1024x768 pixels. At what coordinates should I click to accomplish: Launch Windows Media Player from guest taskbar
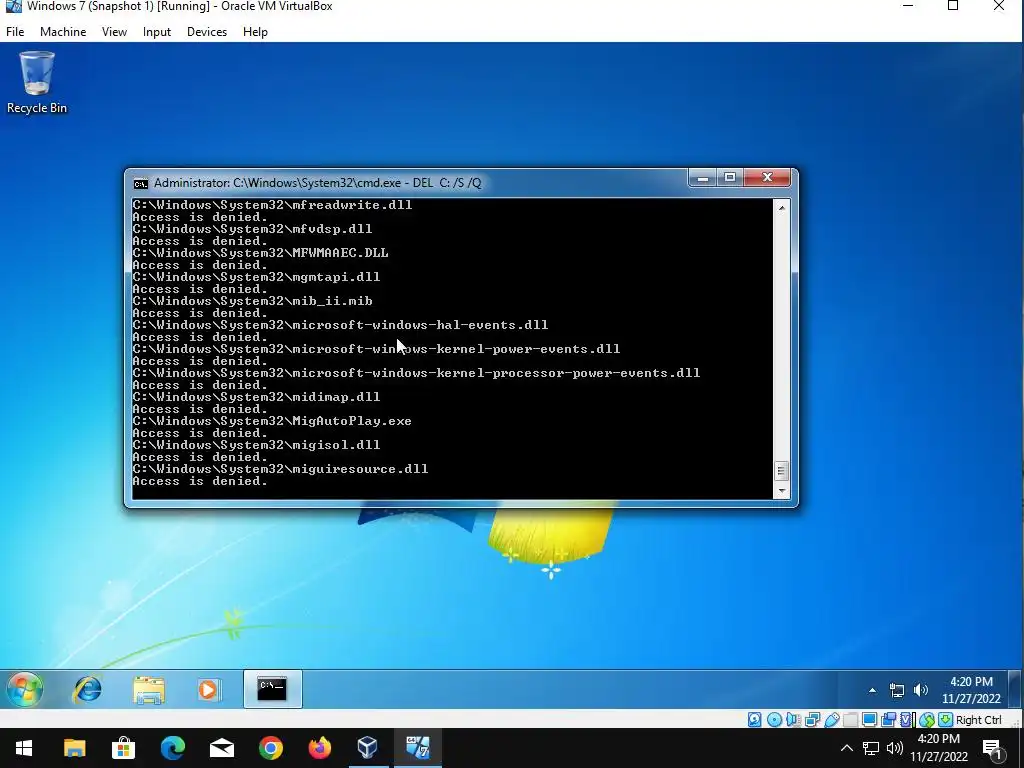[x=209, y=689]
